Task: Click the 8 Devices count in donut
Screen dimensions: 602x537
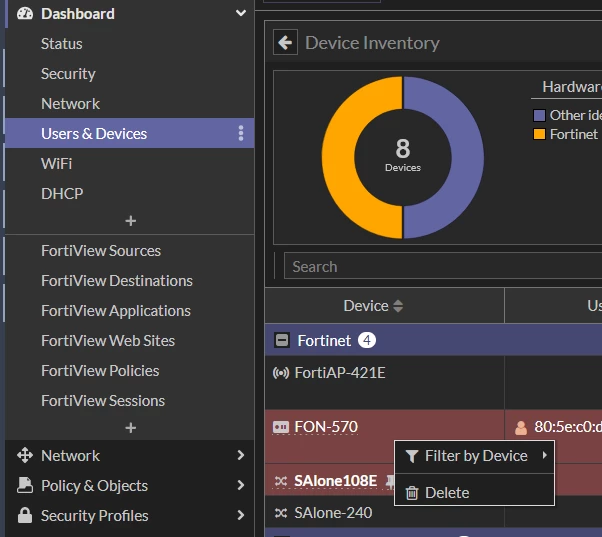Action: pyautogui.click(x=403, y=155)
